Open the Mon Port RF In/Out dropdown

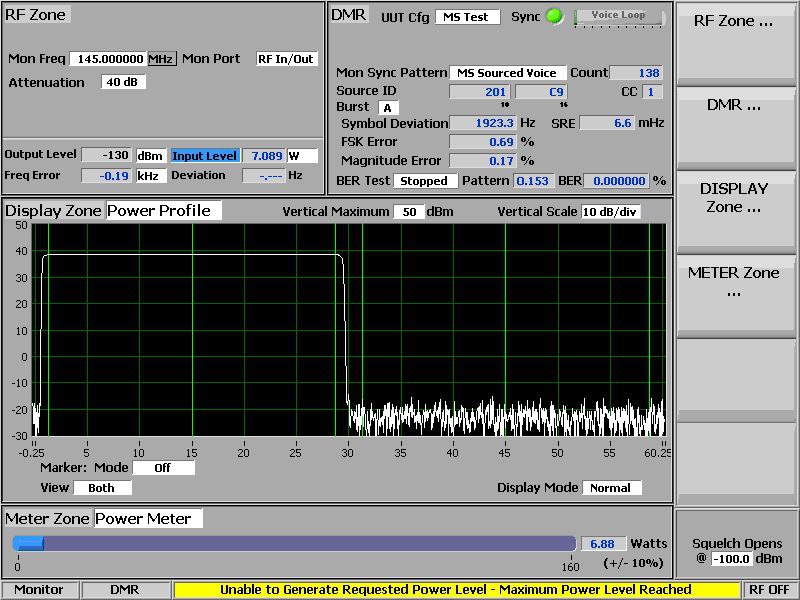286,59
